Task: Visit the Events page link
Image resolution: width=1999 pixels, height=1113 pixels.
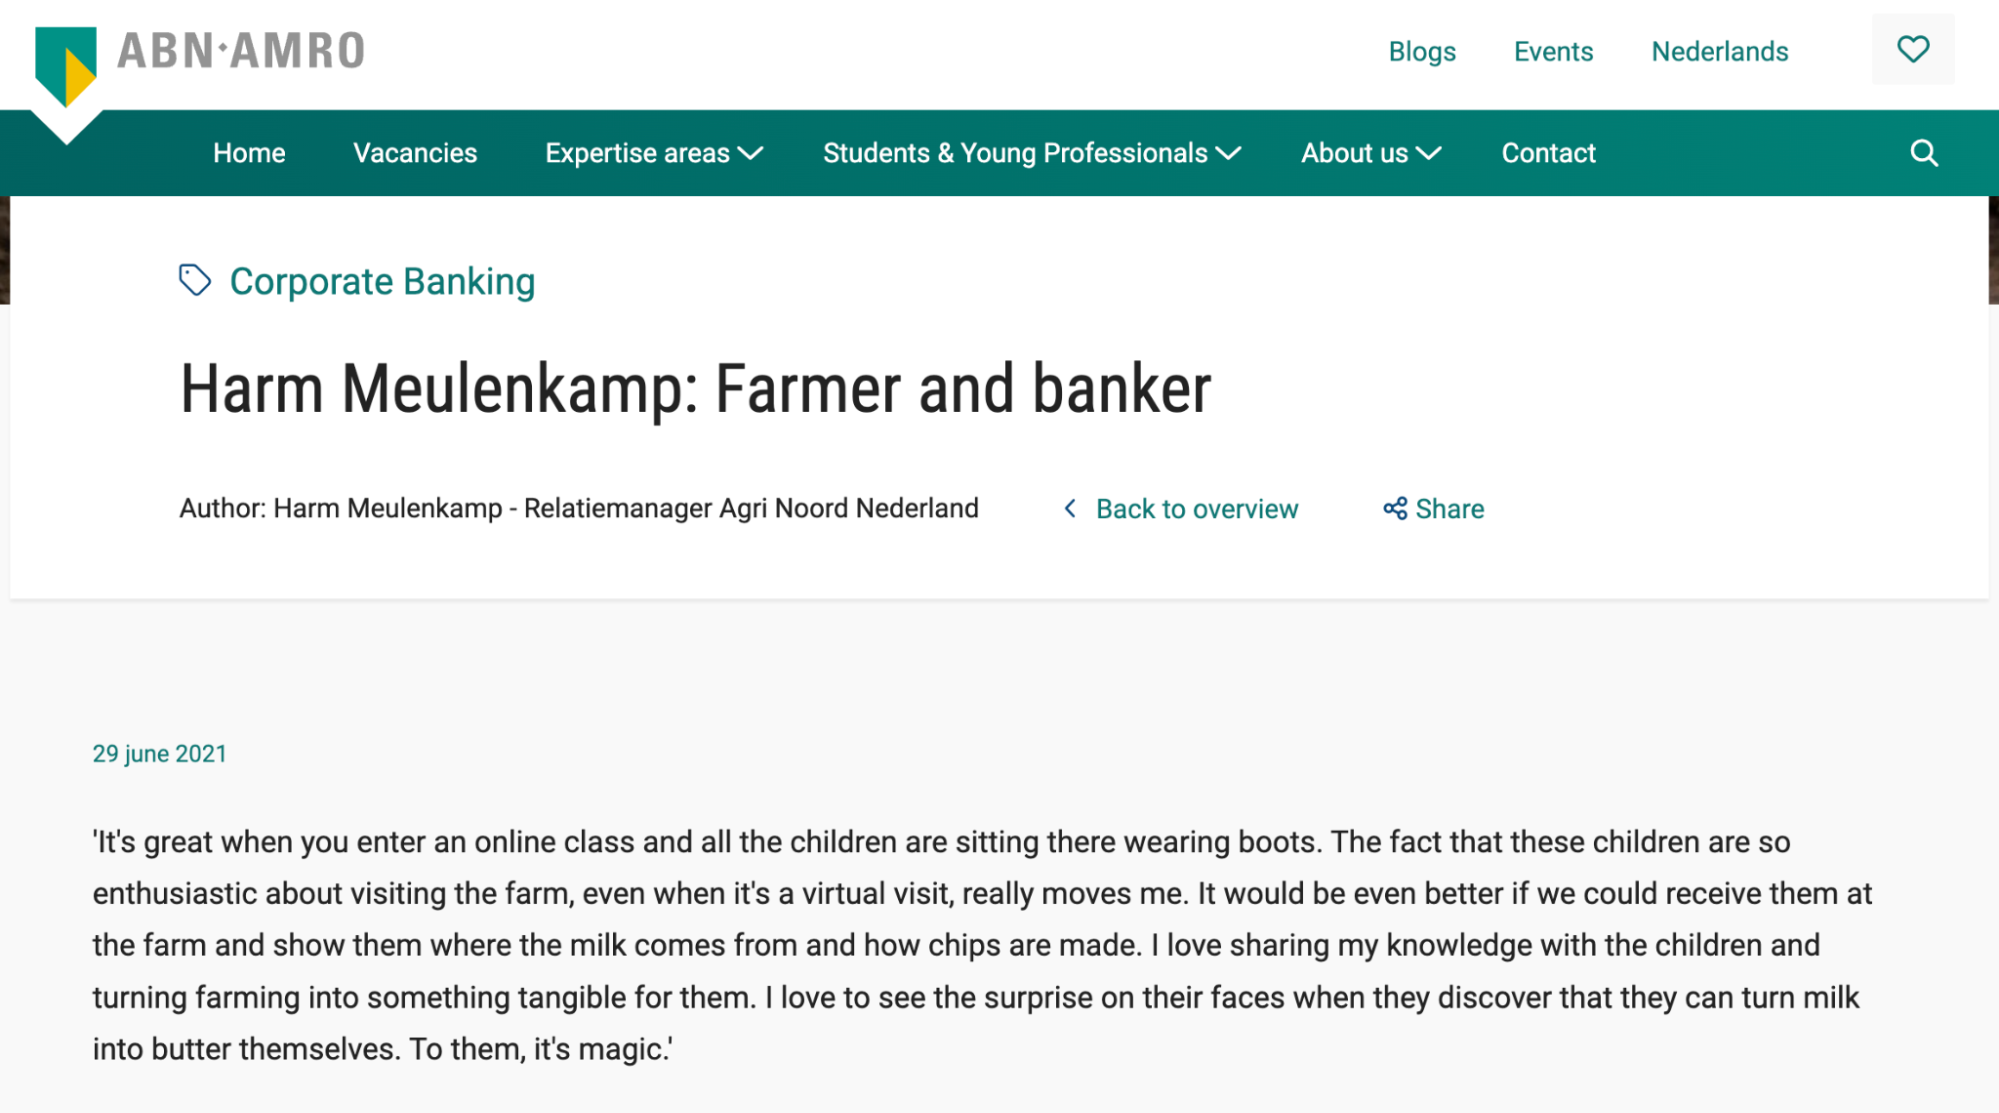Action: pos(1553,51)
